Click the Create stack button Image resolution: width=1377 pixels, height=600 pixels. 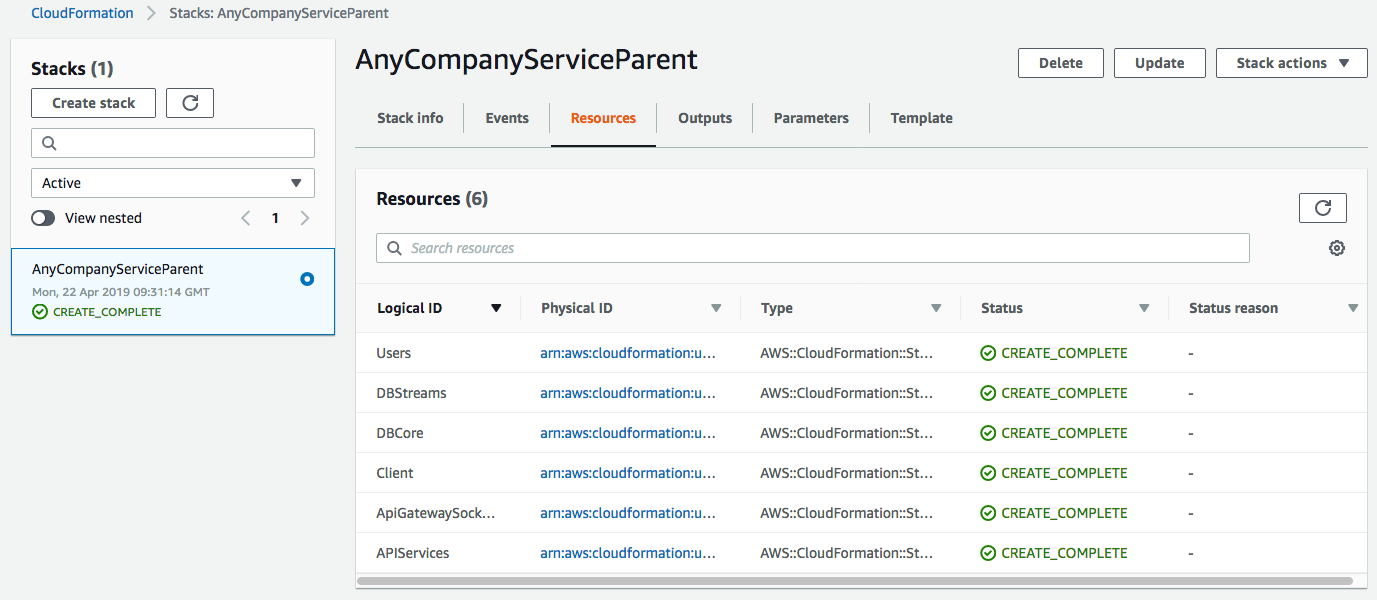pyautogui.click(x=94, y=103)
